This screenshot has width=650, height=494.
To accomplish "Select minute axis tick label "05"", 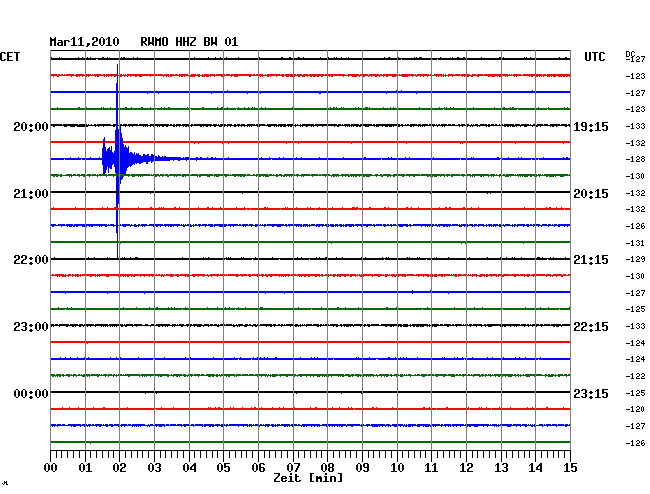I will point(223,468).
